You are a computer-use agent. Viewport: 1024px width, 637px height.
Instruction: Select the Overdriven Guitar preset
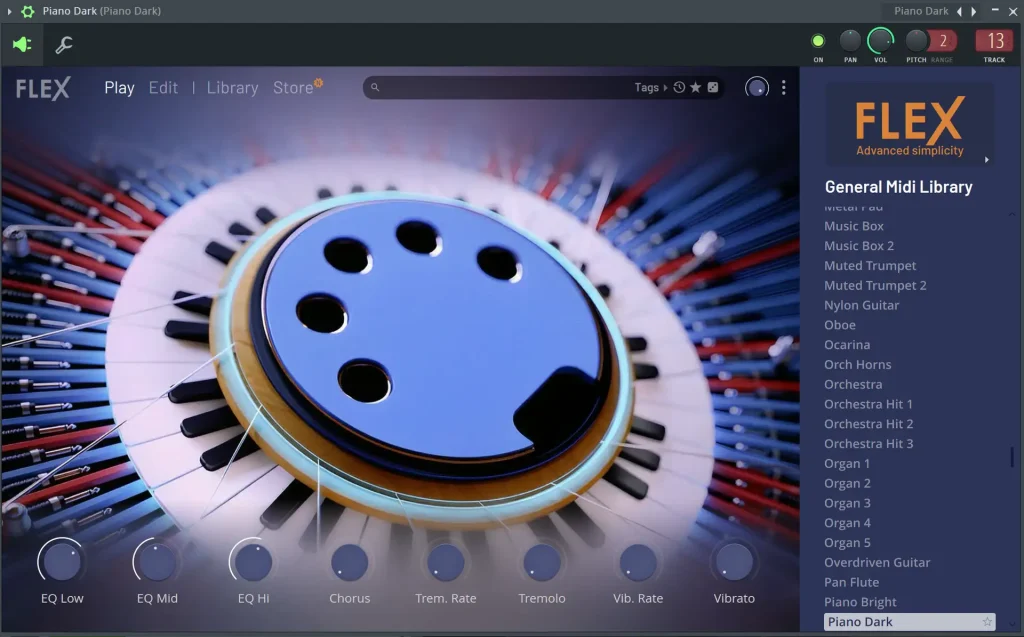pos(877,563)
